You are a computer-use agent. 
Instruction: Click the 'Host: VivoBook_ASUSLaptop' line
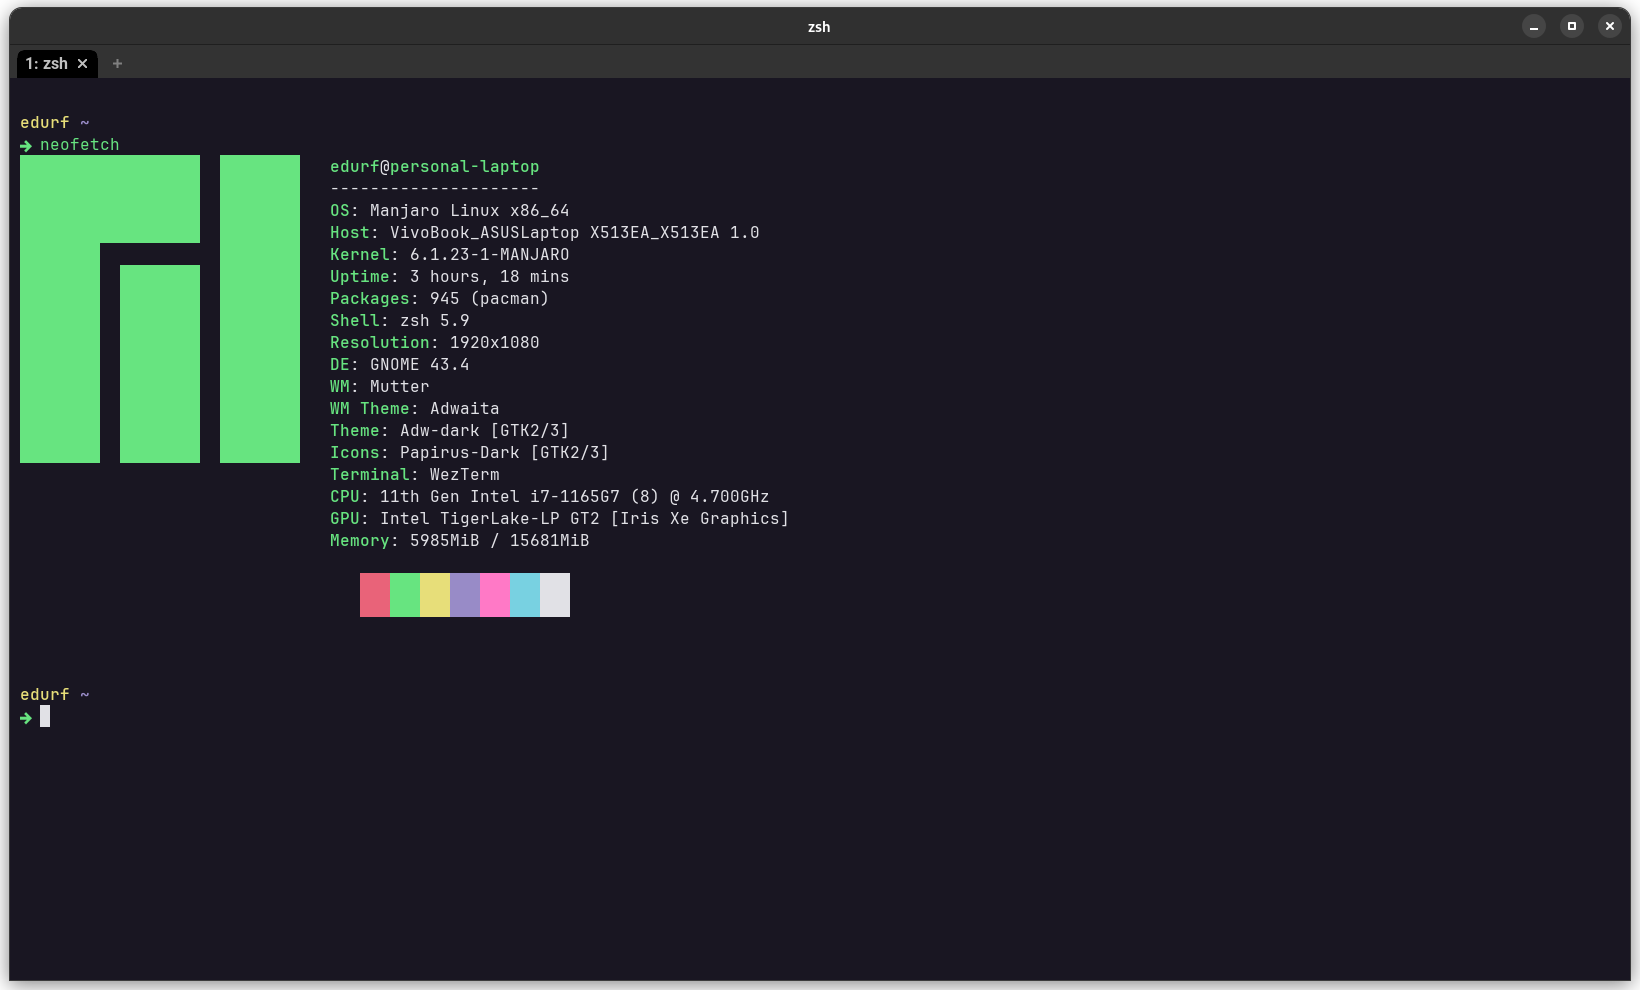(x=545, y=233)
